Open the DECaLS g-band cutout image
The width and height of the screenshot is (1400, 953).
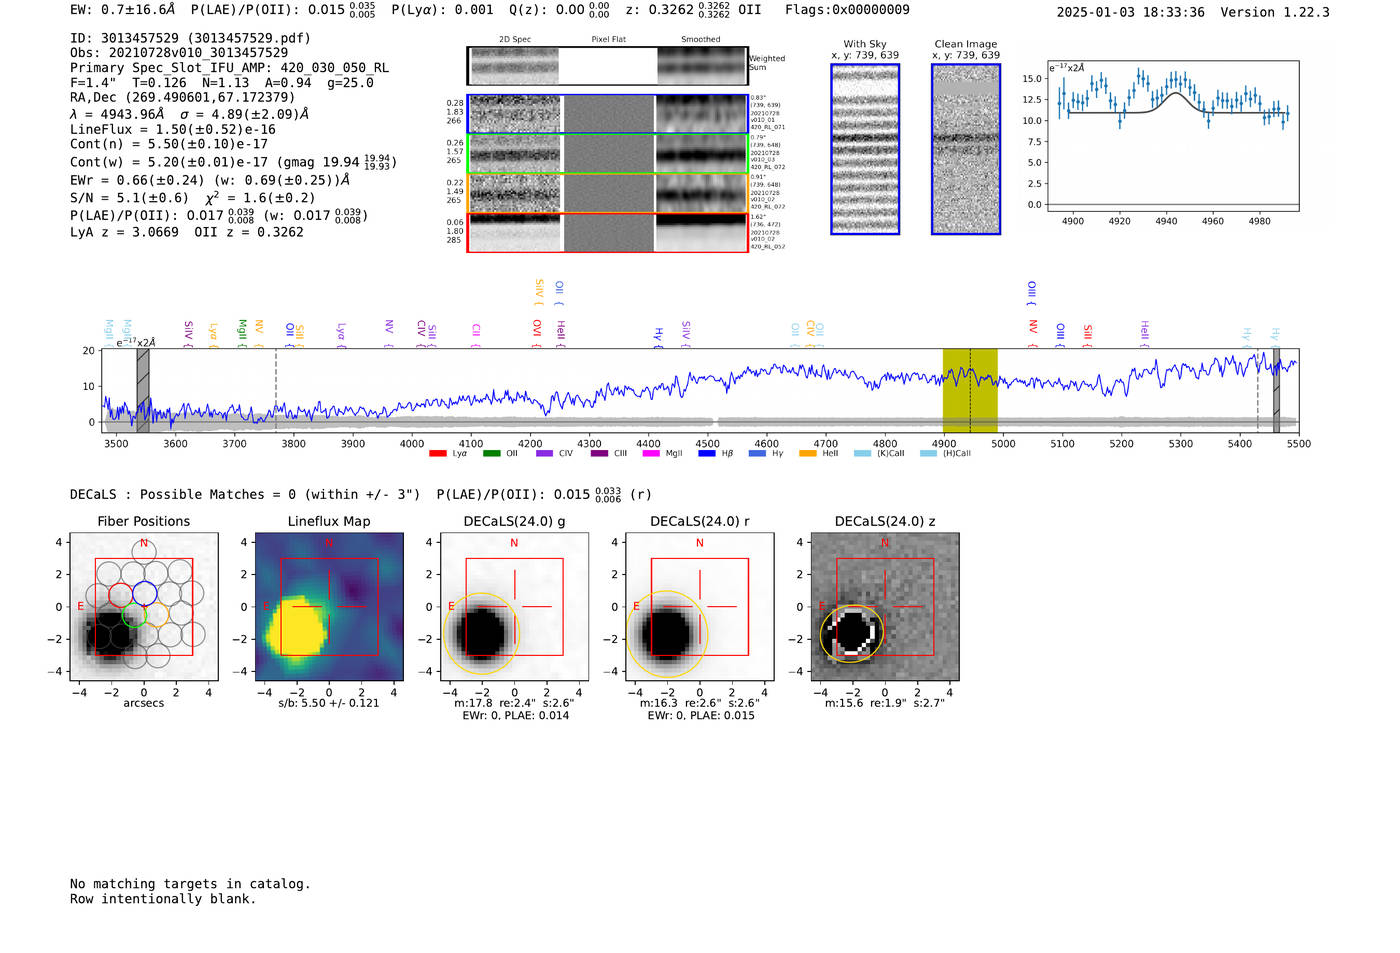click(x=514, y=606)
